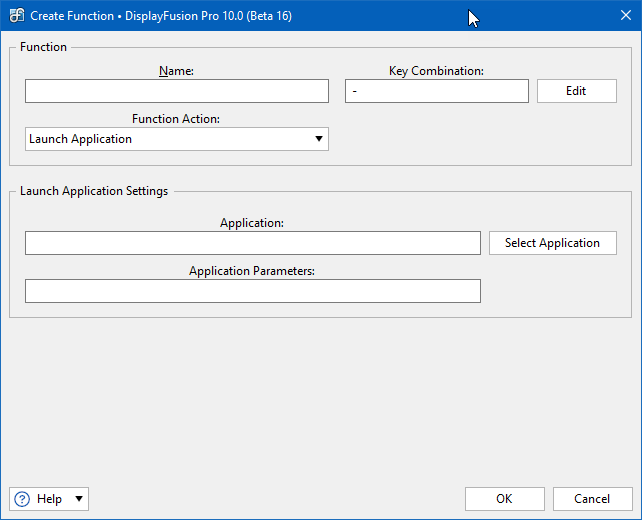Click the Cancel button
Screen dimensions: 642x520
[592, 499]
